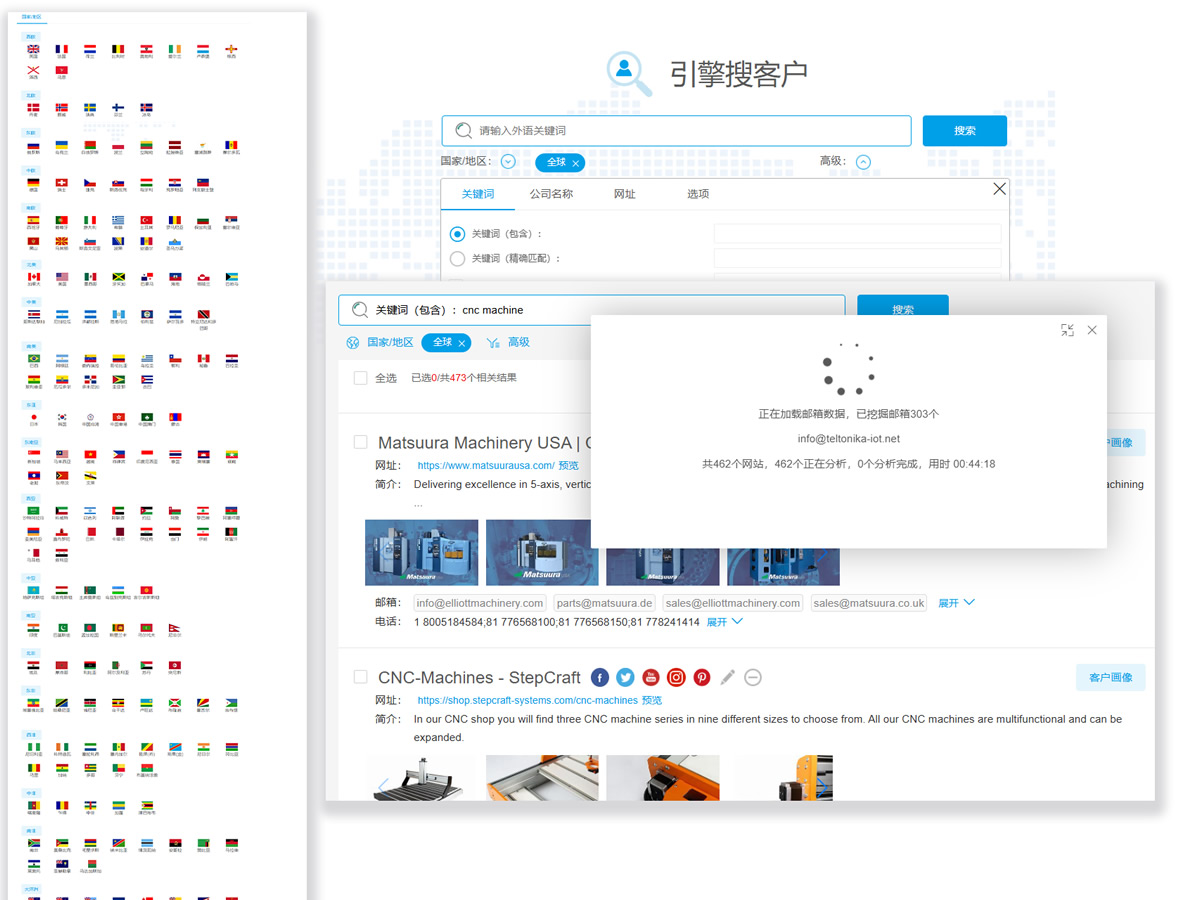Open StepCraft's Twitter icon

click(626, 677)
